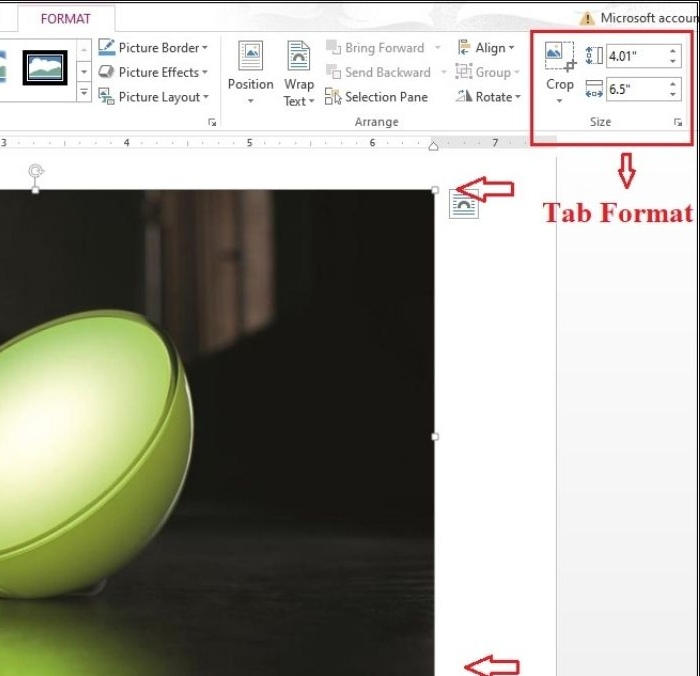Click the shape height icon
Viewport: 700px width, 676px height.
(x=594, y=56)
